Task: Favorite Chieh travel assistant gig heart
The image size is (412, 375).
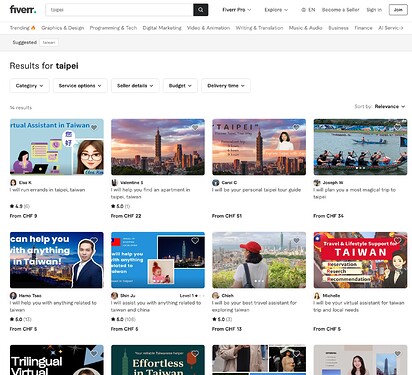Action: 296,240
